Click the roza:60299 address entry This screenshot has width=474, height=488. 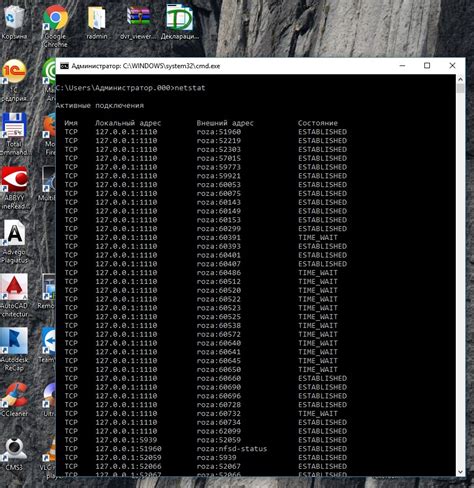(219, 229)
